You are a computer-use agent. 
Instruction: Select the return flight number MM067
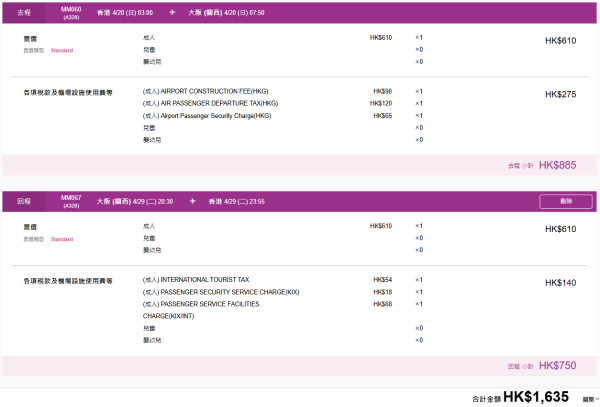71,198
